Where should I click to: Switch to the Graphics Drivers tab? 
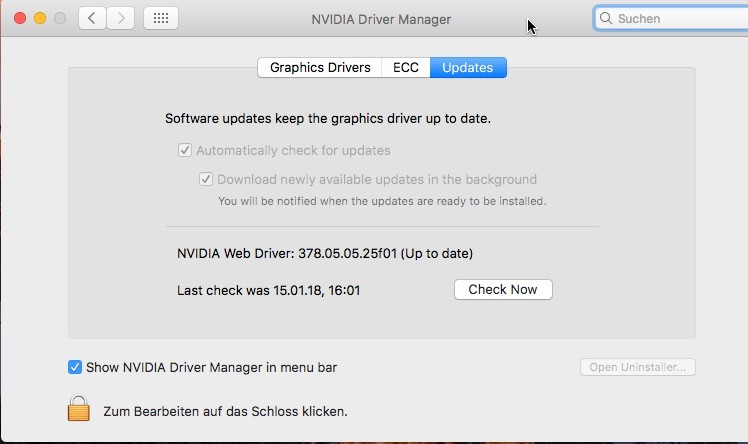tap(320, 68)
